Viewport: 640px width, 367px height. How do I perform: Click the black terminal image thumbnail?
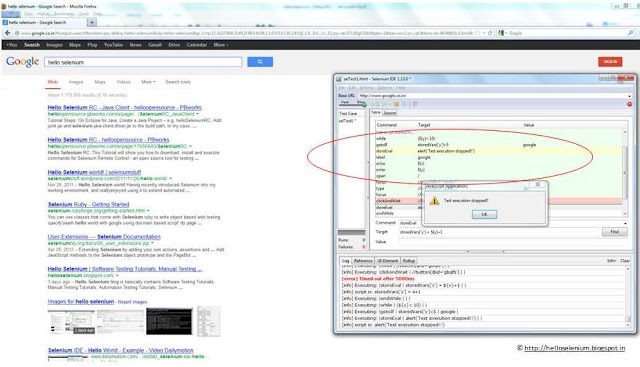[x=169, y=322]
